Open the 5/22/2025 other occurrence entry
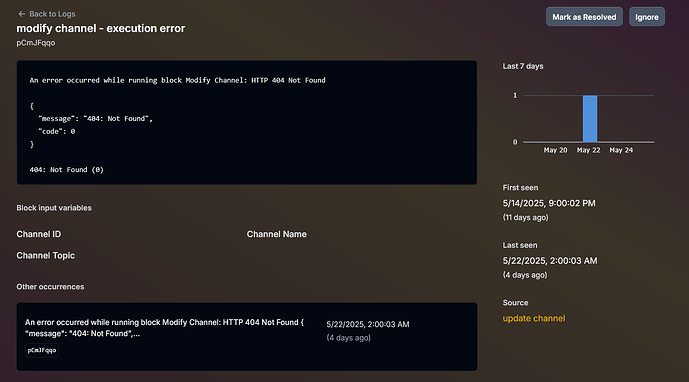 coord(247,337)
